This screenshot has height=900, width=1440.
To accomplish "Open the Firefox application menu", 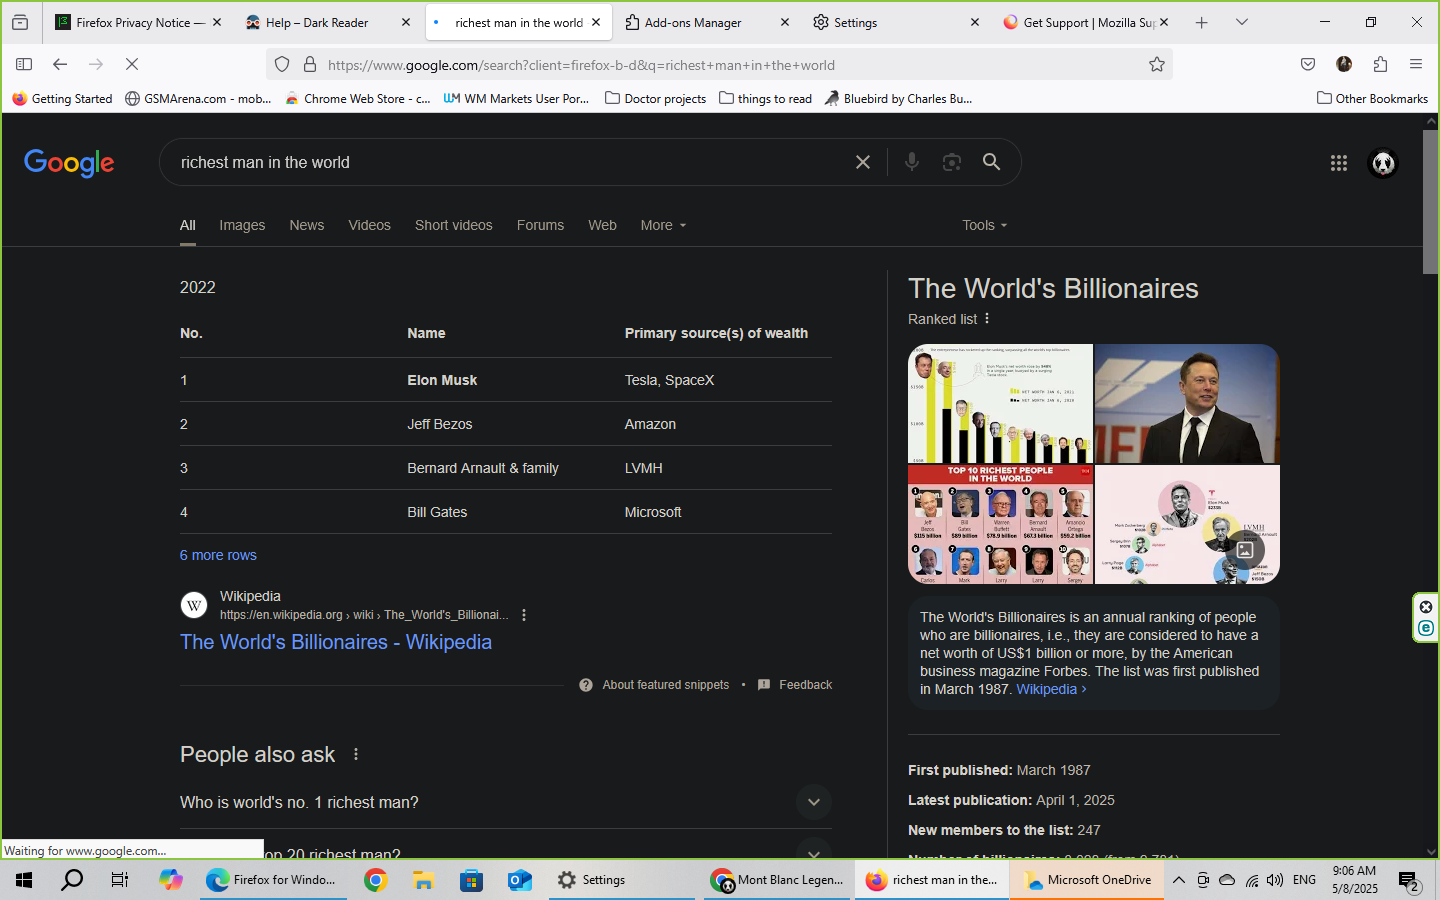I will (1416, 64).
